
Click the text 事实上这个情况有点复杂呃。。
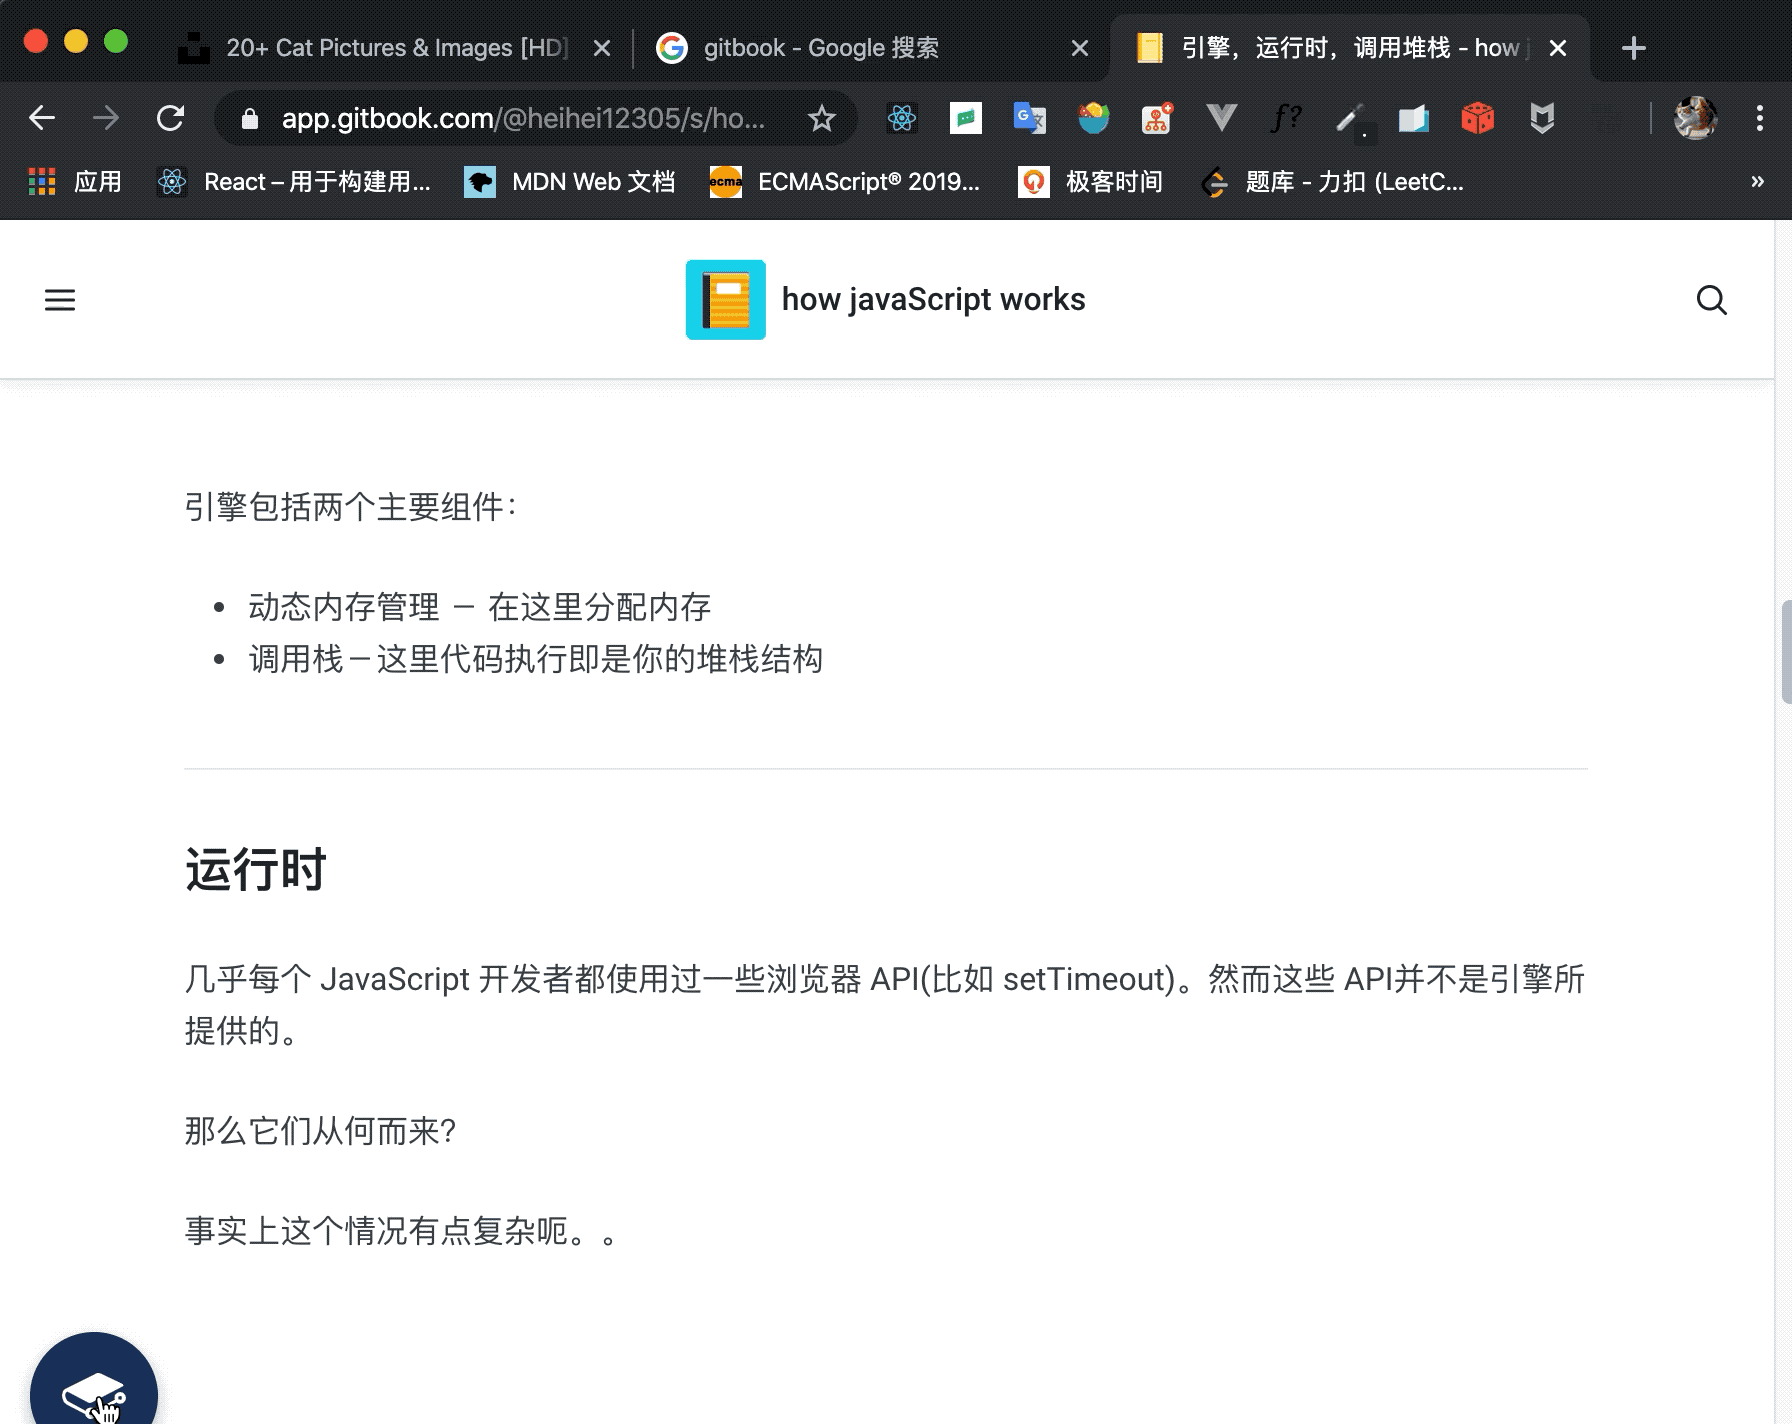402,1231
